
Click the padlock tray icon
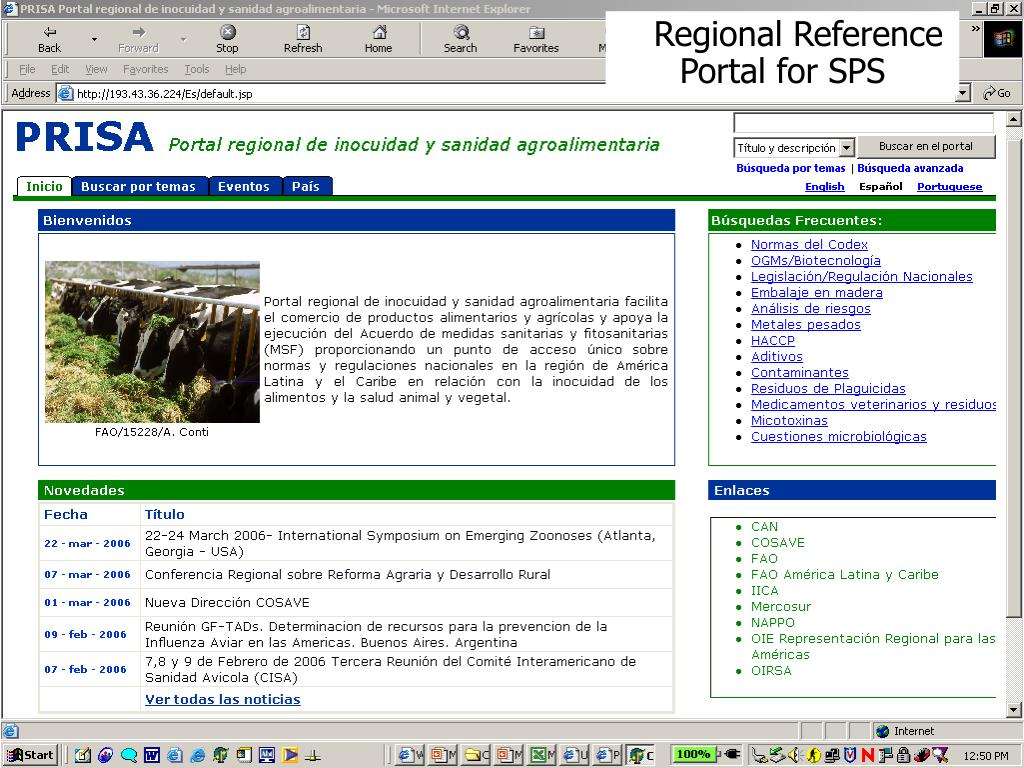pos(904,756)
